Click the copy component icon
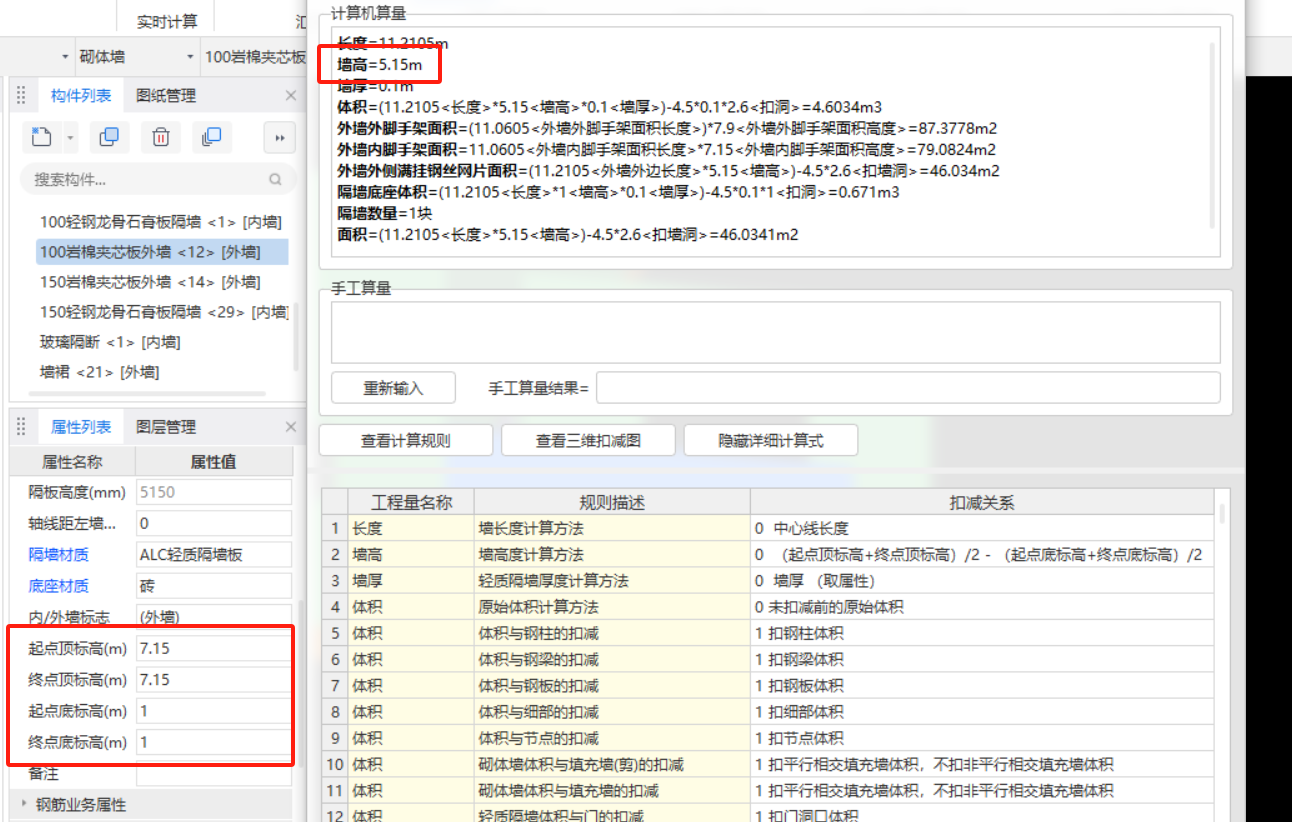Image resolution: width=1292 pixels, height=822 pixels. click(110, 137)
